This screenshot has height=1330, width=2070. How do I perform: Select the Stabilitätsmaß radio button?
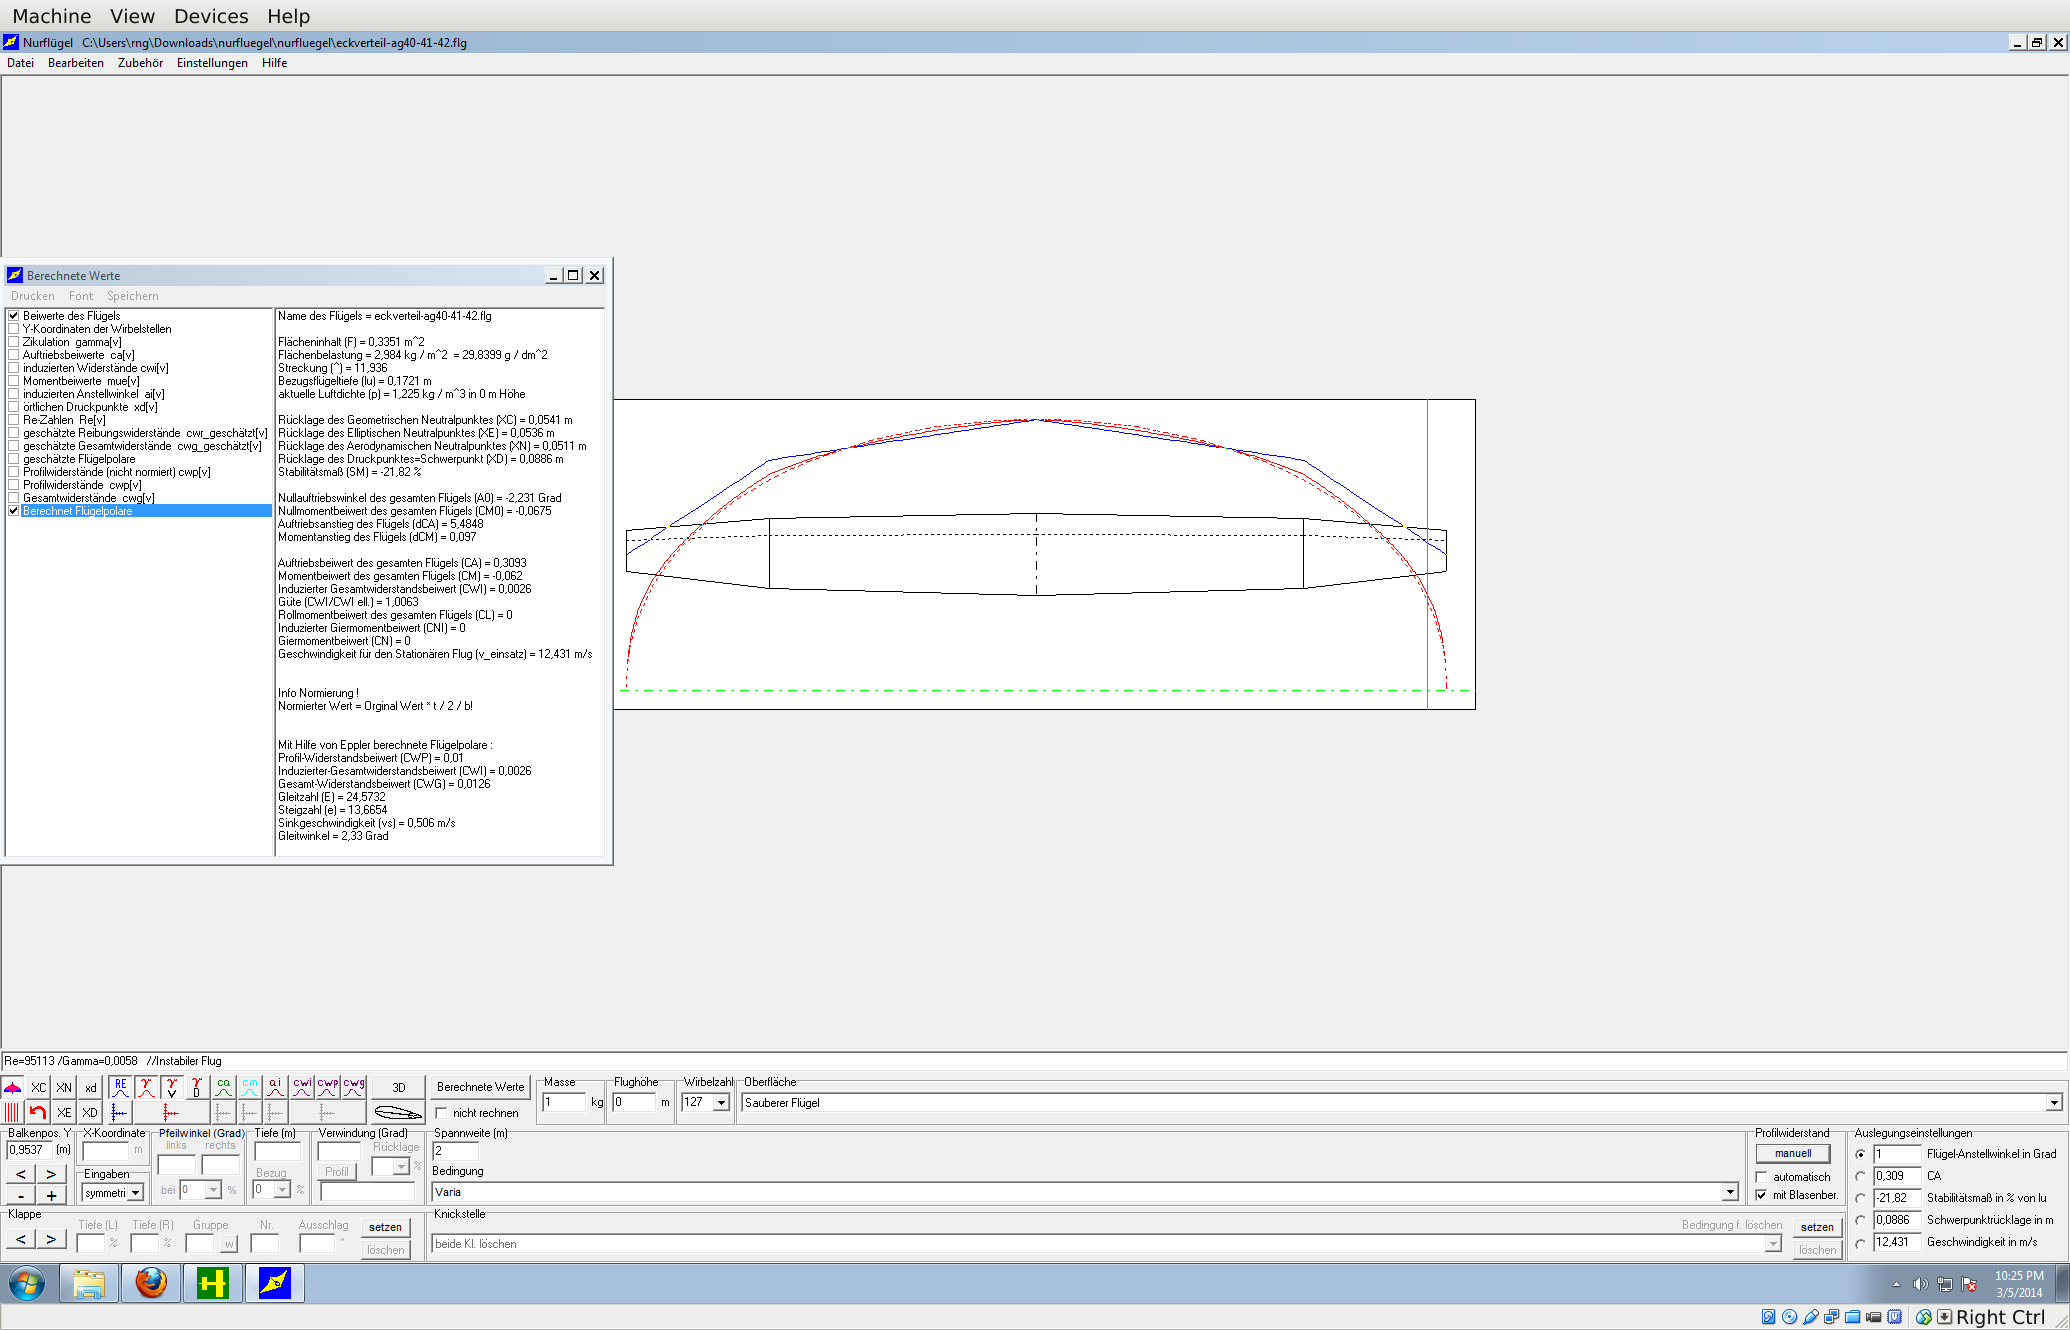1860,1198
